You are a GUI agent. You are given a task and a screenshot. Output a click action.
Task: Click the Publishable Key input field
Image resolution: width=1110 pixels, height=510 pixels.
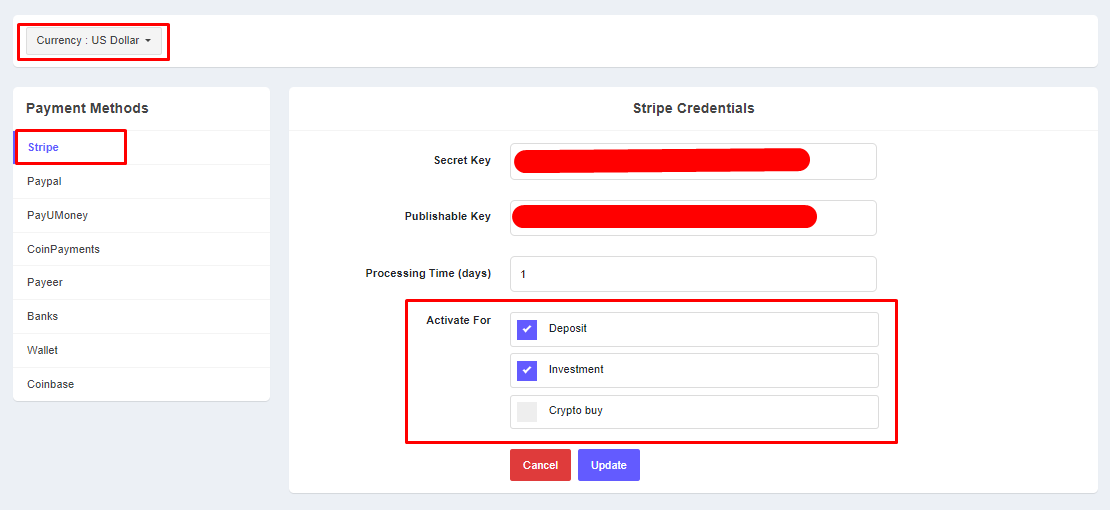pyautogui.click(x=692, y=218)
